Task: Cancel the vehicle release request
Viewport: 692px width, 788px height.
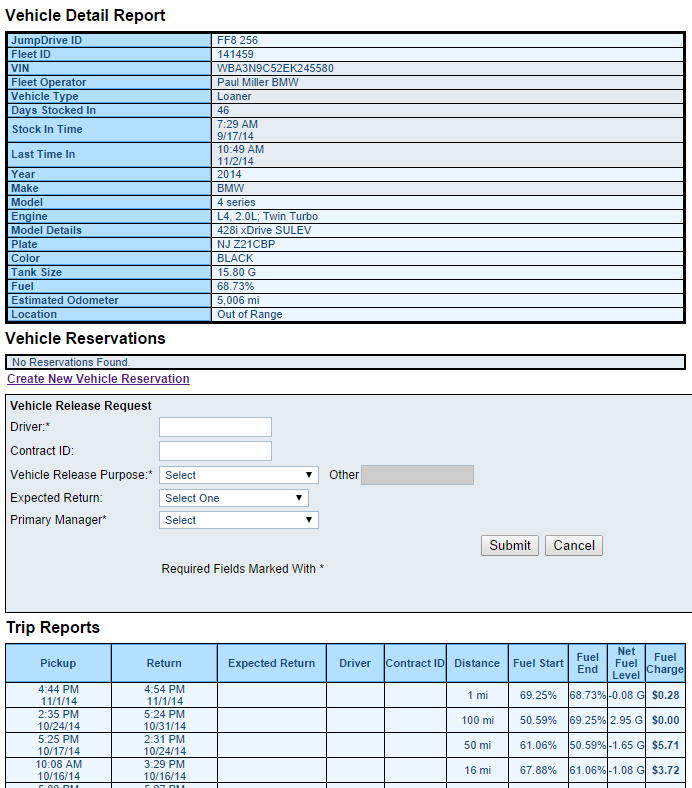Action: coord(574,546)
